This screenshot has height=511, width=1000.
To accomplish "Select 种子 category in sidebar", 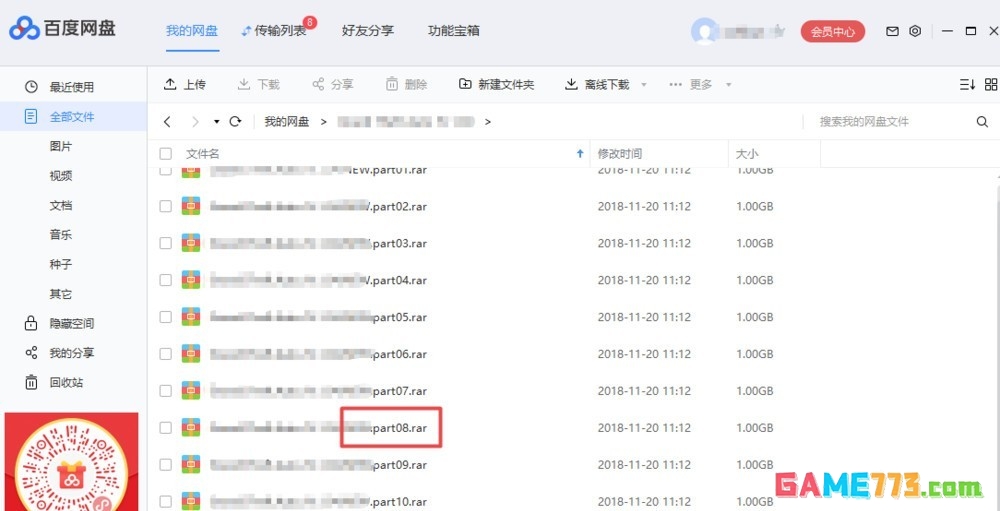I will click(61, 264).
